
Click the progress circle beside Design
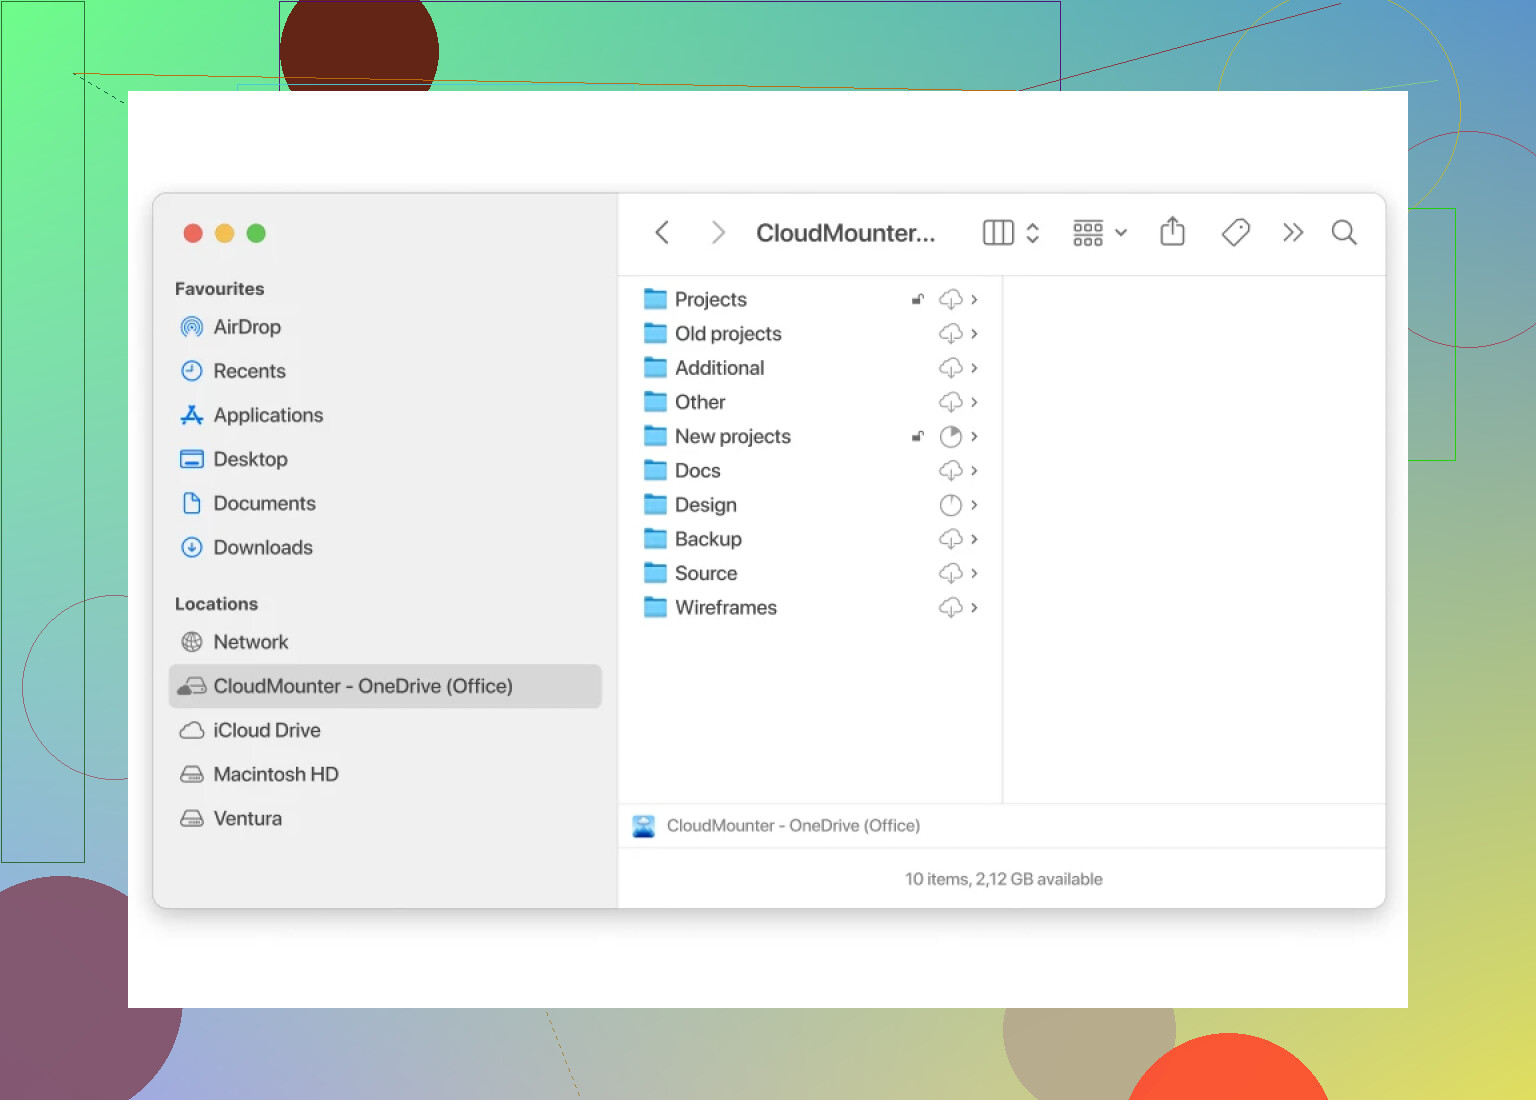point(950,505)
